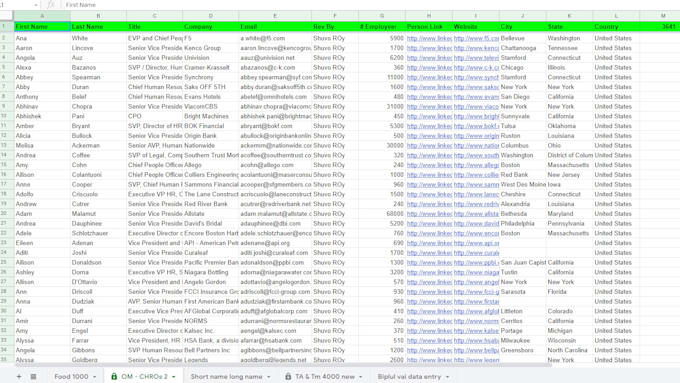Screen dimensions: 680x383
Task: Open the all sheets list icon
Action: click(33, 376)
